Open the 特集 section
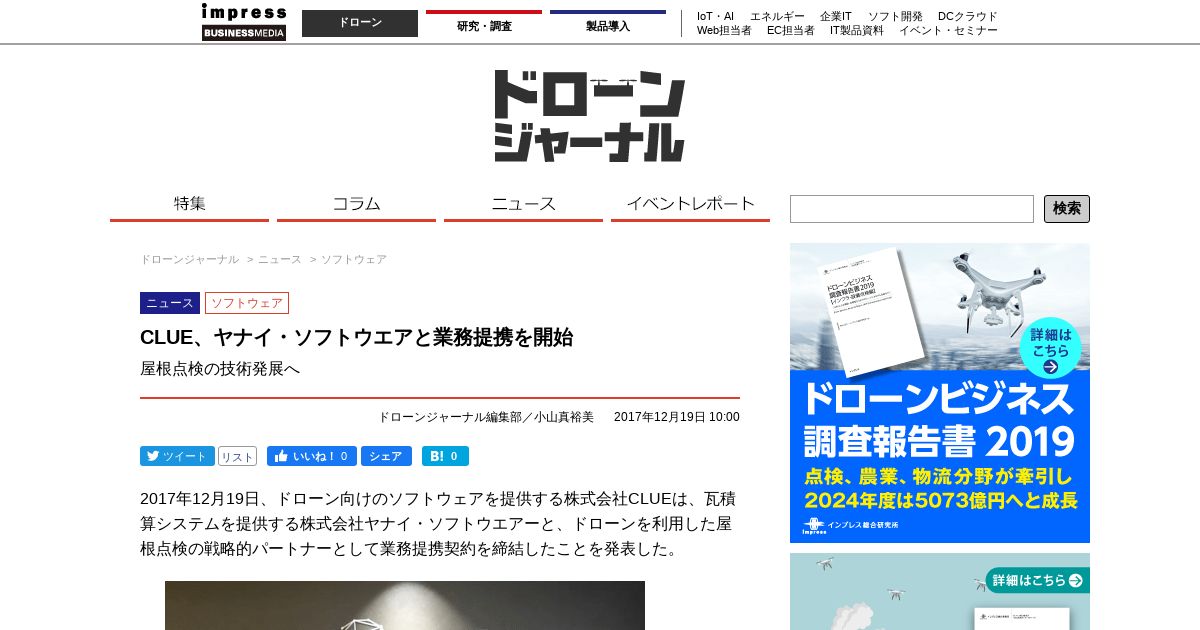The image size is (1200, 630). (189, 204)
